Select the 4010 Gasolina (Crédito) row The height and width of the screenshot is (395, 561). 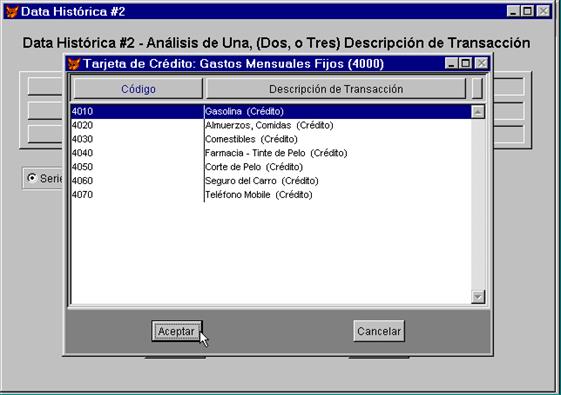(271, 111)
